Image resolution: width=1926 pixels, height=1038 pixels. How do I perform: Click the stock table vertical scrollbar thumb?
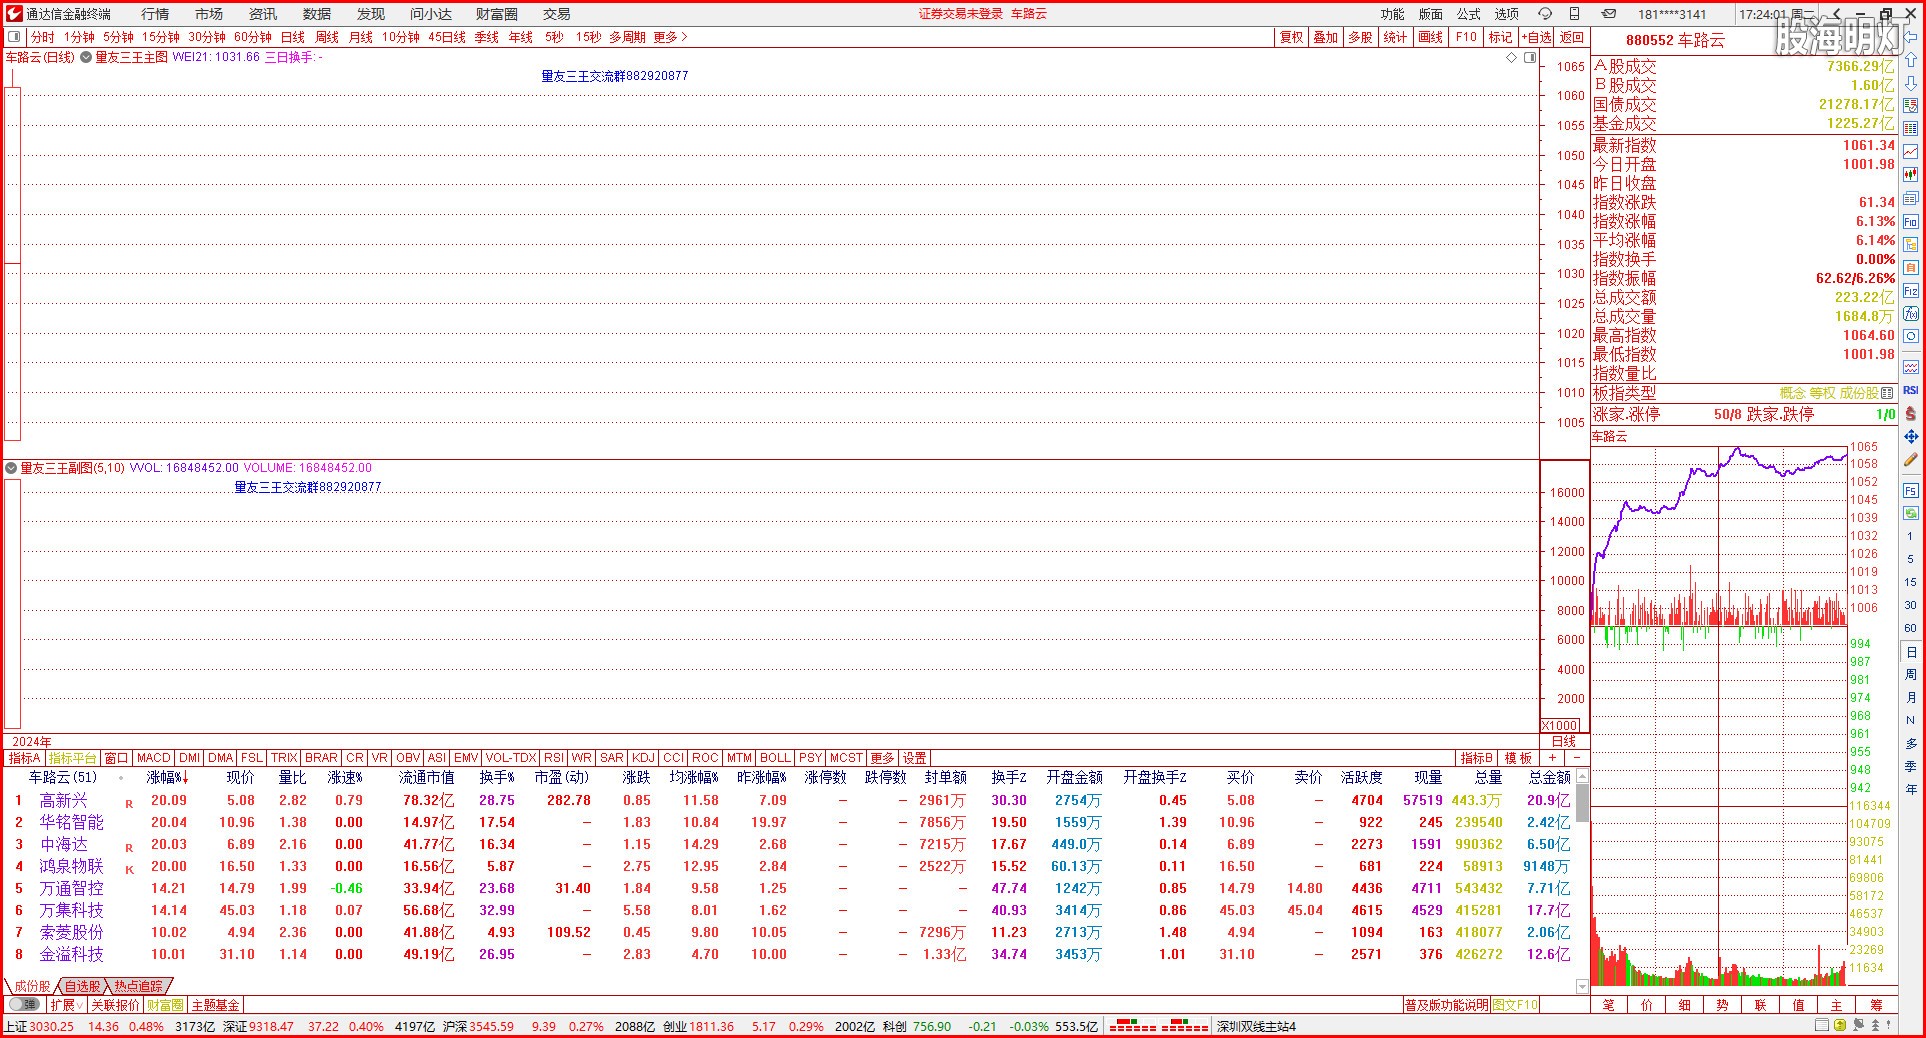(x=1582, y=803)
